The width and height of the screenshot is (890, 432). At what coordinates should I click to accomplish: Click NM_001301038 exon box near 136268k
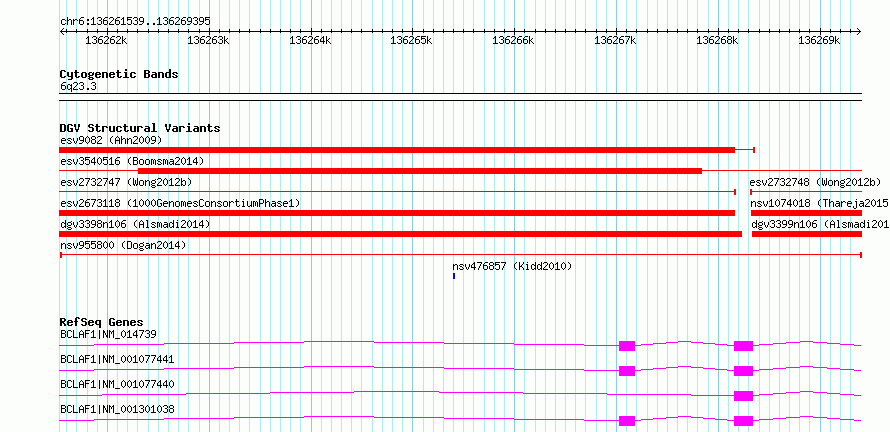click(x=743, y=421)
